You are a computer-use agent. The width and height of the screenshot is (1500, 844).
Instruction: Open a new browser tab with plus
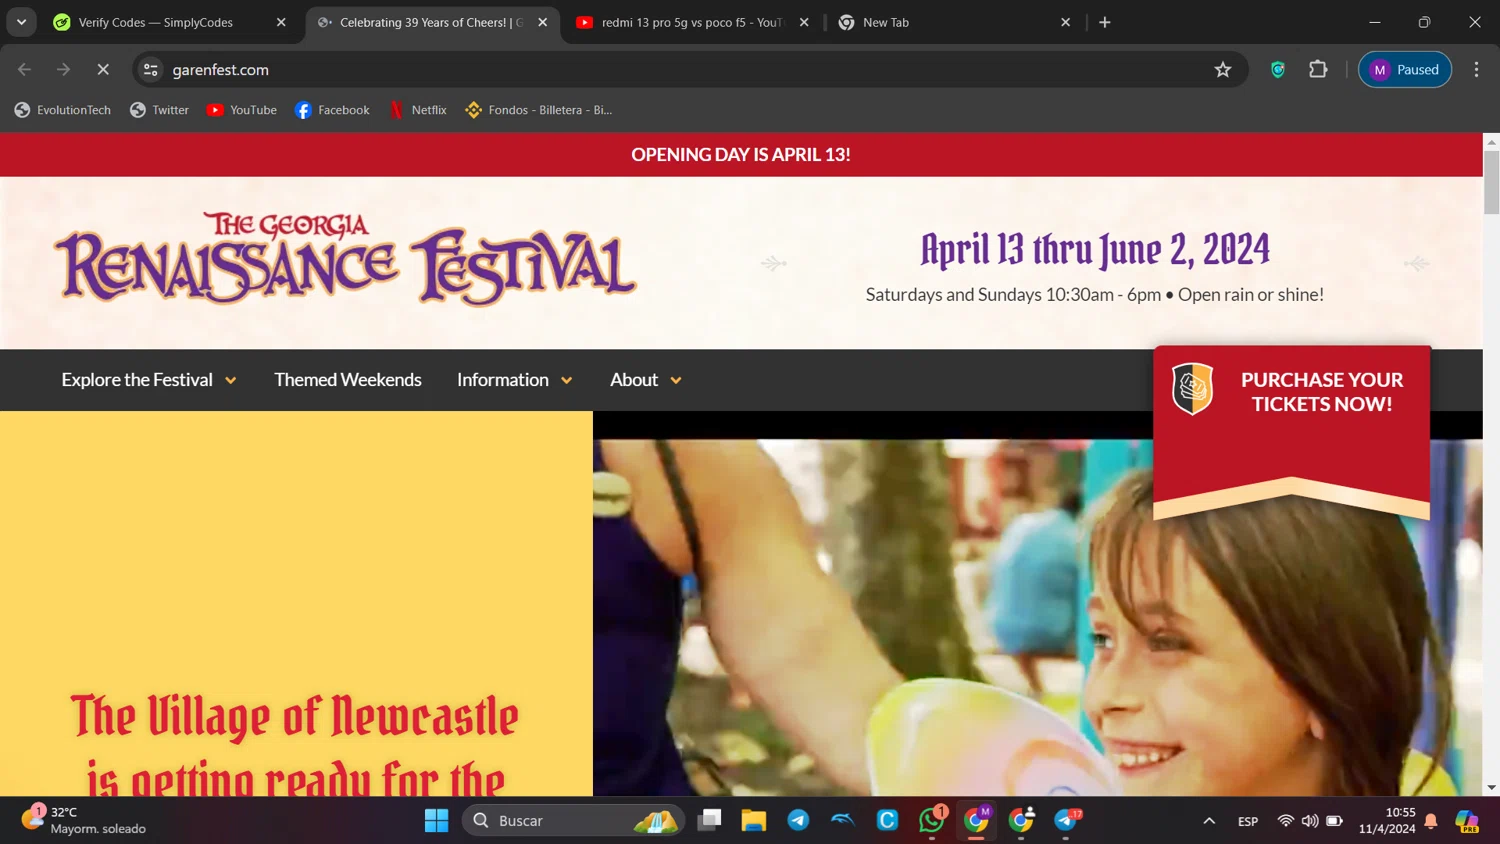pyautogui.click(x=1105, y=22)
